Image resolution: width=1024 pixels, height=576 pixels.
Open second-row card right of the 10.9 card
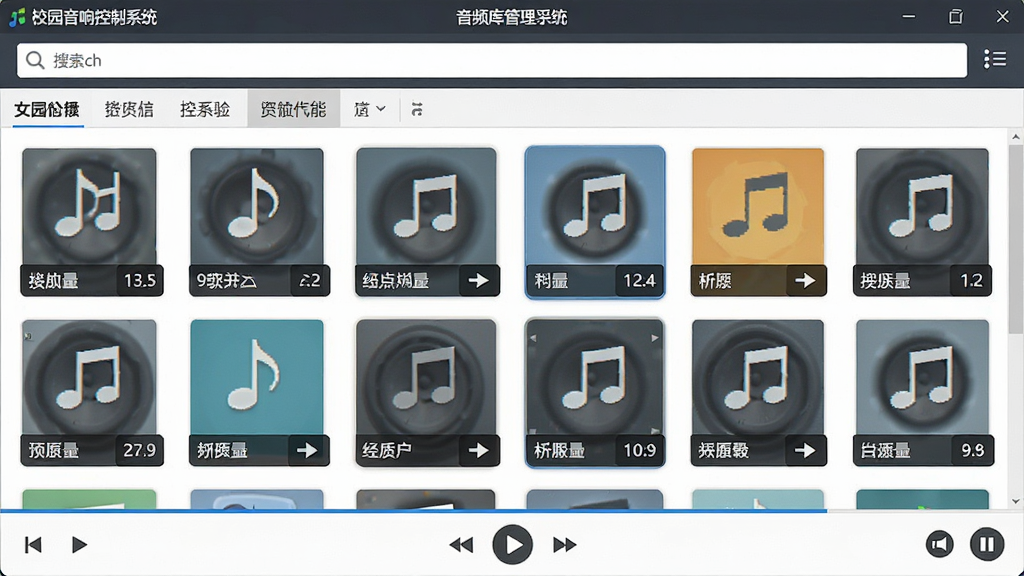click(758, 392)
